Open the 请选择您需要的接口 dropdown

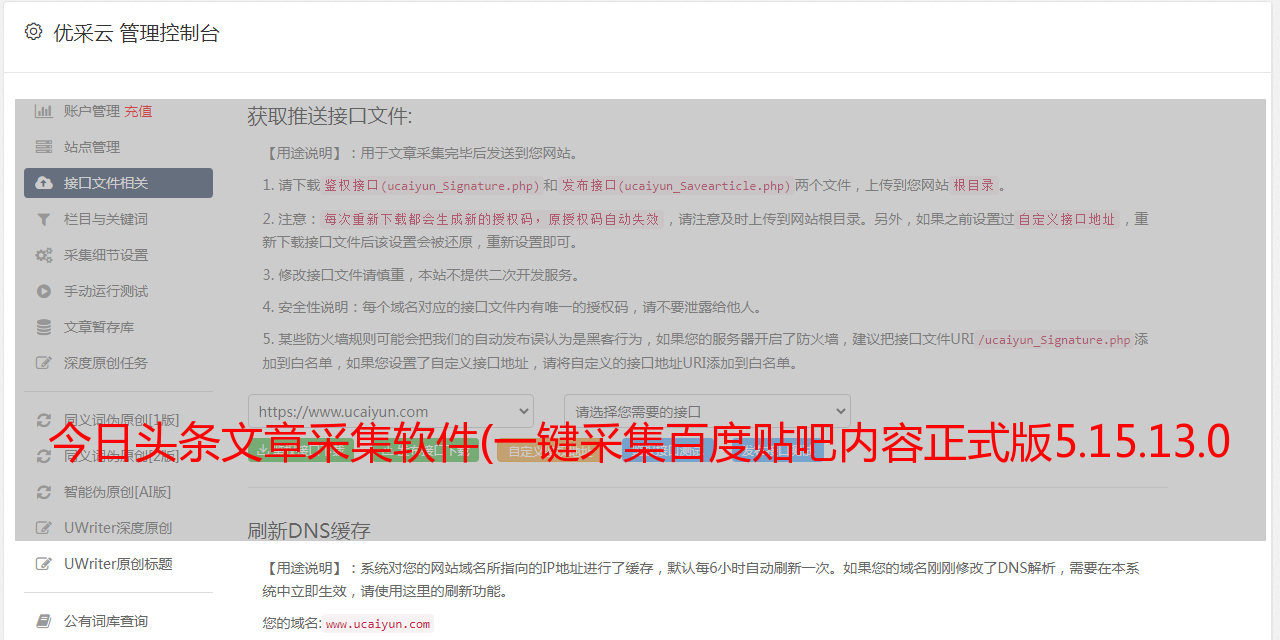pos(707,411)
